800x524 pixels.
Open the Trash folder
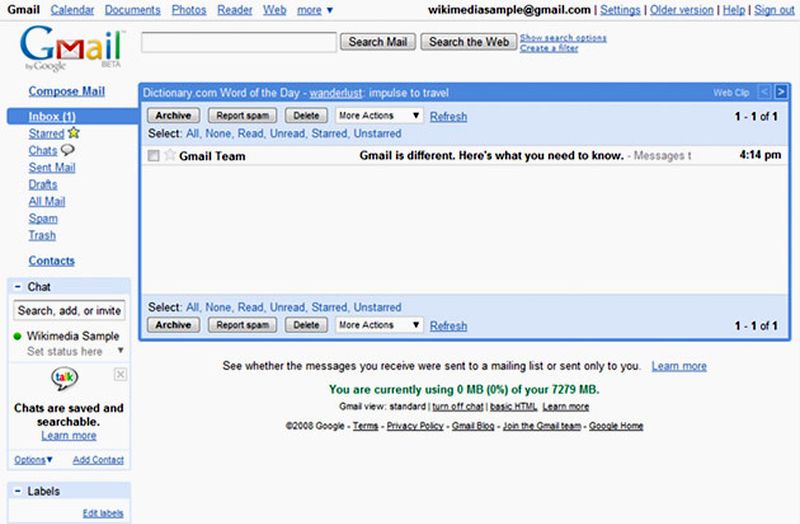click(x=42, y=235)
